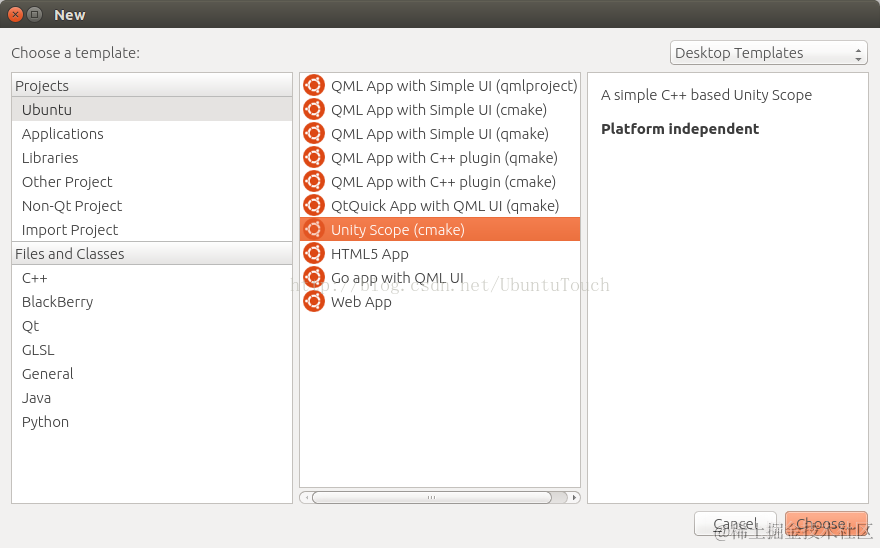Click the icon next to QML App Simple UI (qmake)
Viewport: 880px width, 548px height.
click(x=314, y=134)
